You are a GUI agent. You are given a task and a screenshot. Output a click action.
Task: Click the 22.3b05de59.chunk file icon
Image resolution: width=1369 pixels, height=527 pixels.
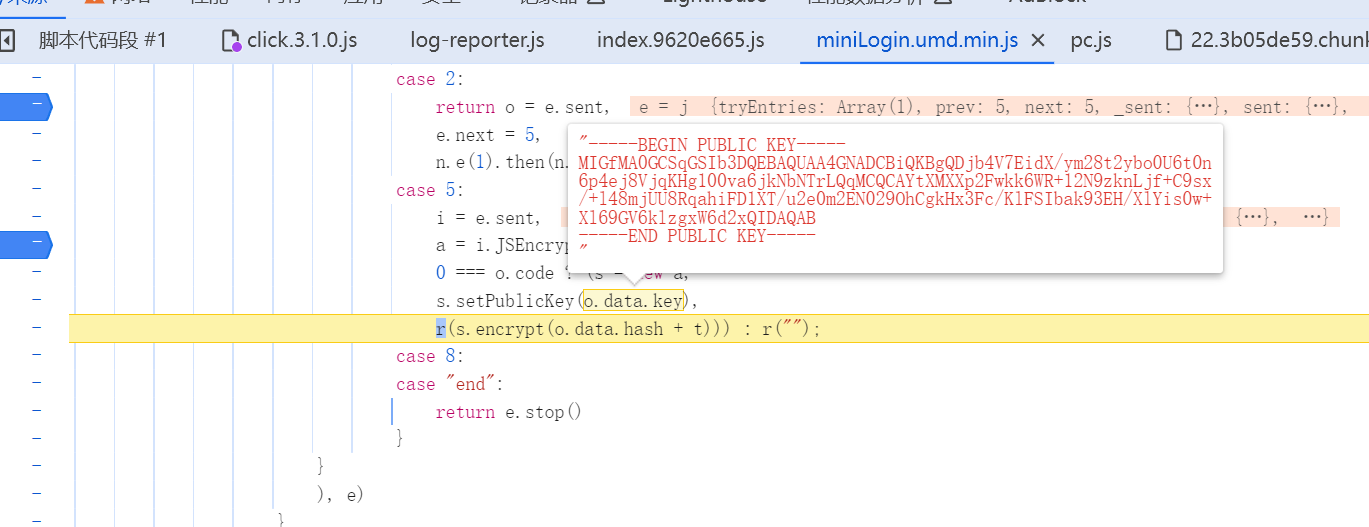(1174, 41)
